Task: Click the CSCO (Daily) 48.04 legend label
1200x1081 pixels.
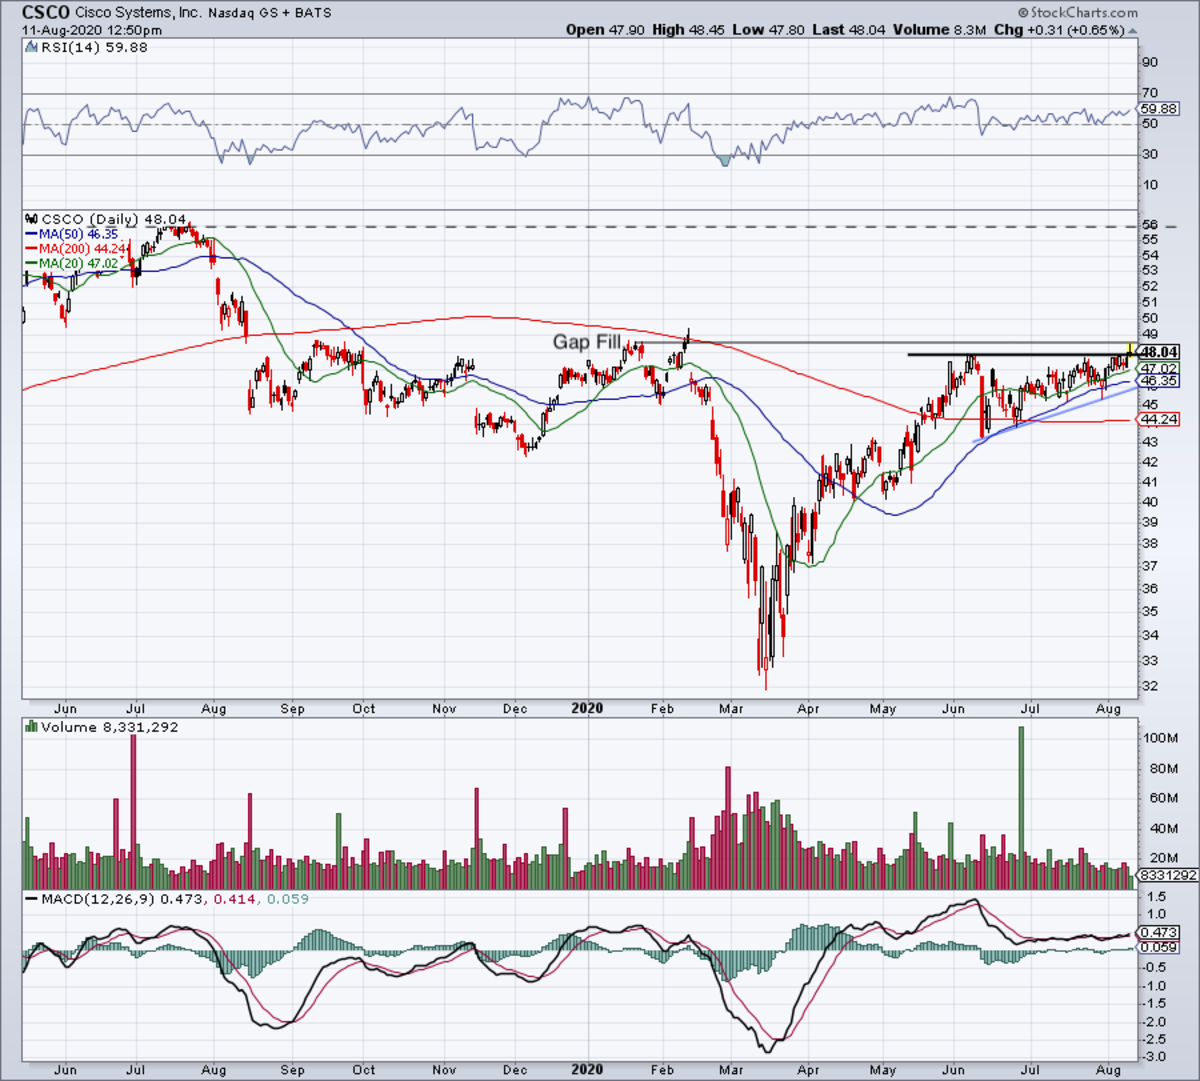Action: tap(114, 218)
